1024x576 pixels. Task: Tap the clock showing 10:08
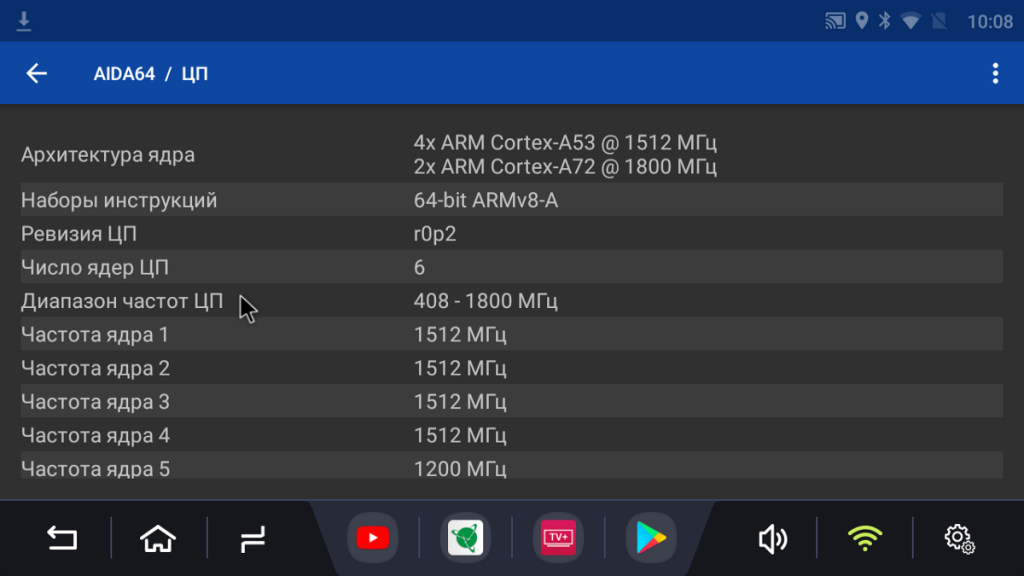[989, 21]
